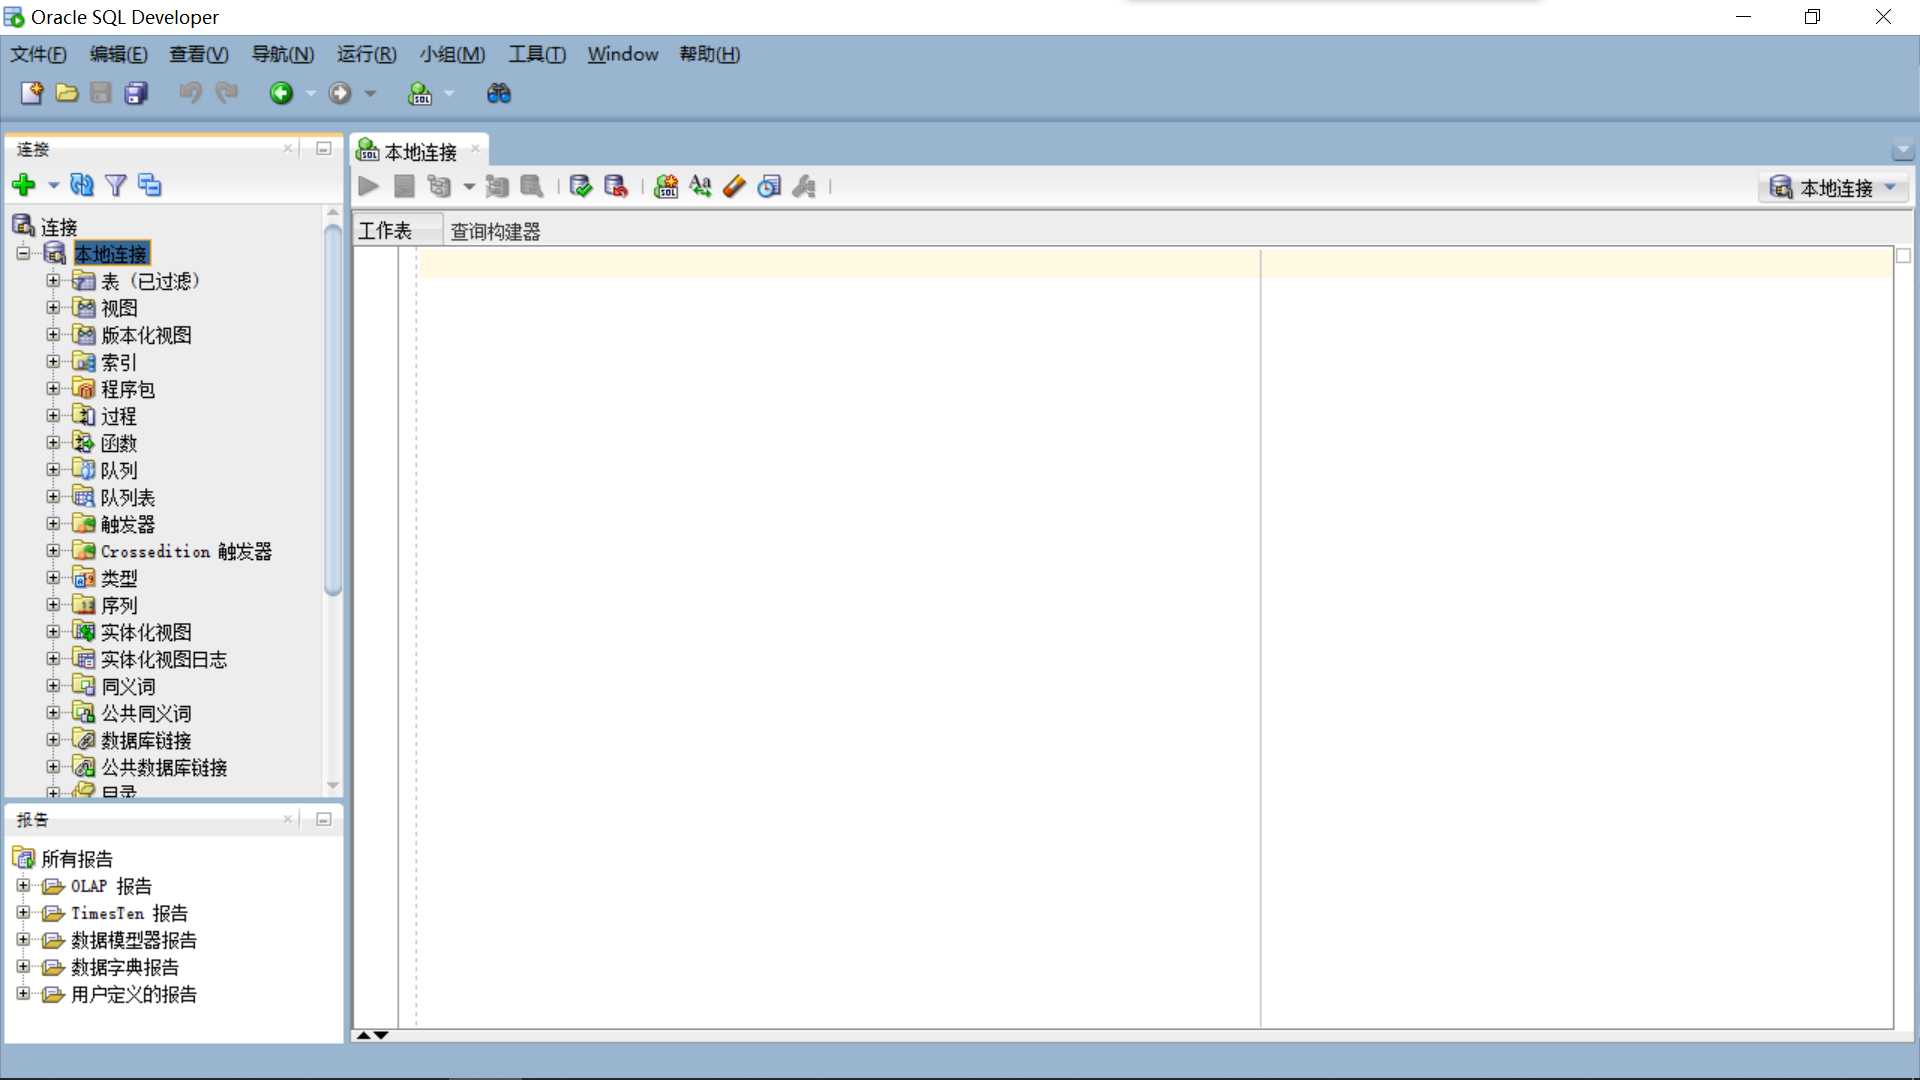
Task: Open the dropdown next to Forward button
Action: pyautogui.click(x=370, y=93)
